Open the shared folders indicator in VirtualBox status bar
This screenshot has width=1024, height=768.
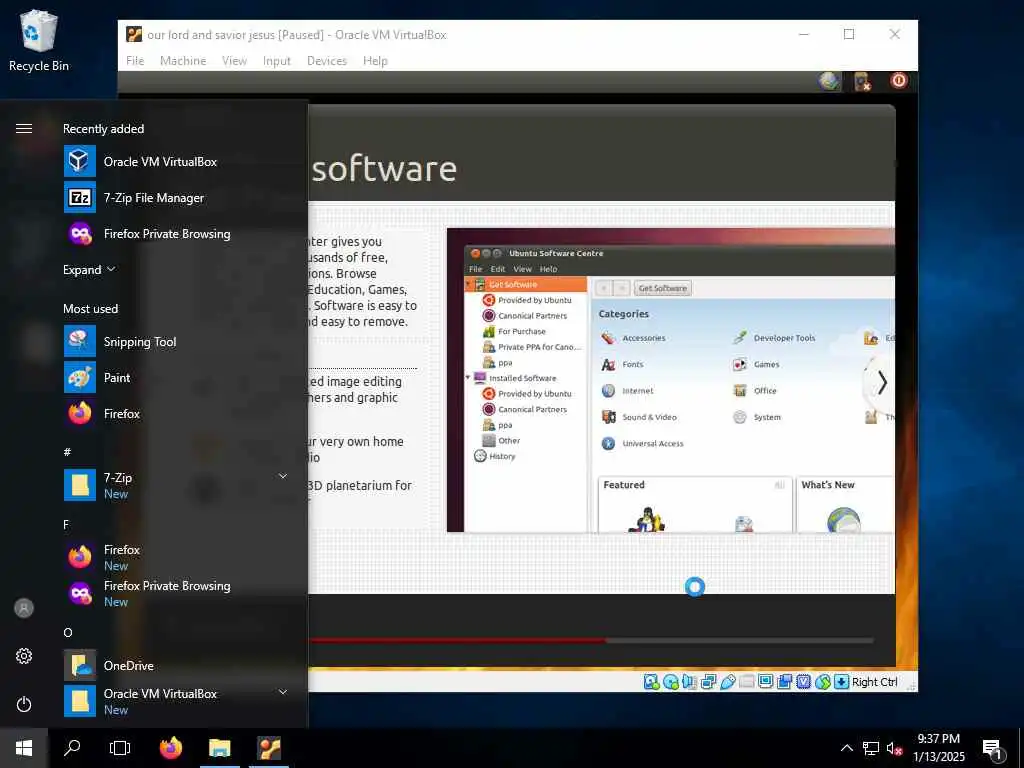point(746,682)
